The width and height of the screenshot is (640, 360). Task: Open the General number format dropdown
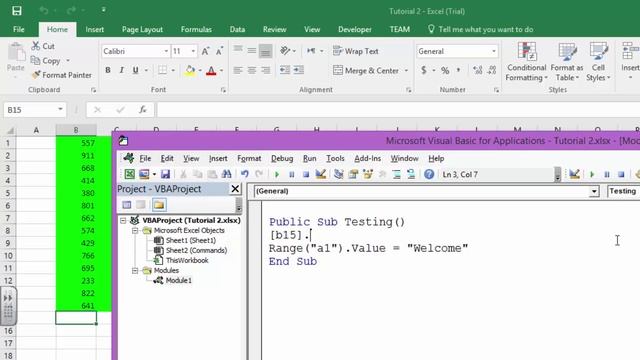click(494, 51)
